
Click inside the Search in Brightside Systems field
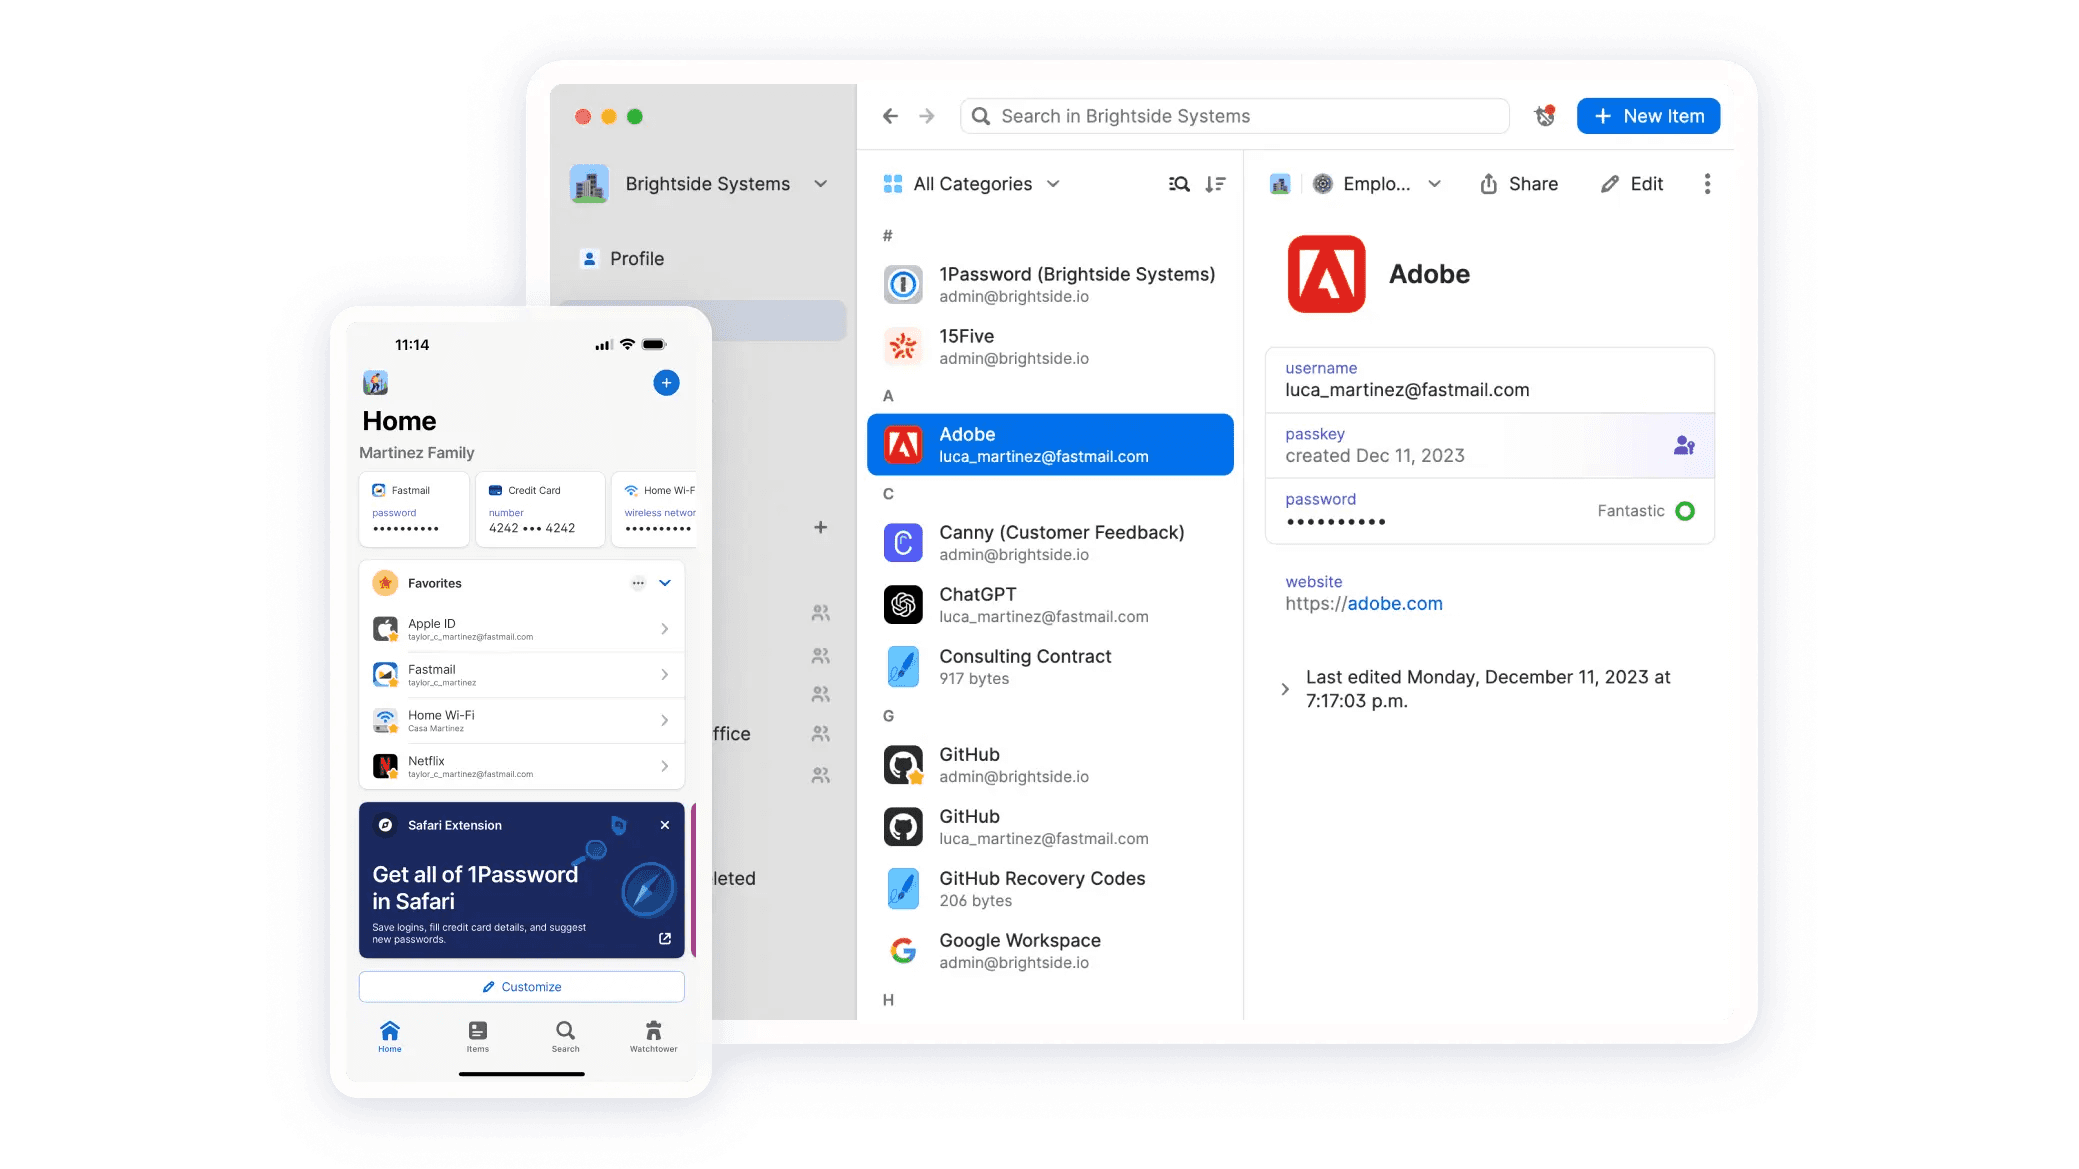click(x=1234, y=115)
